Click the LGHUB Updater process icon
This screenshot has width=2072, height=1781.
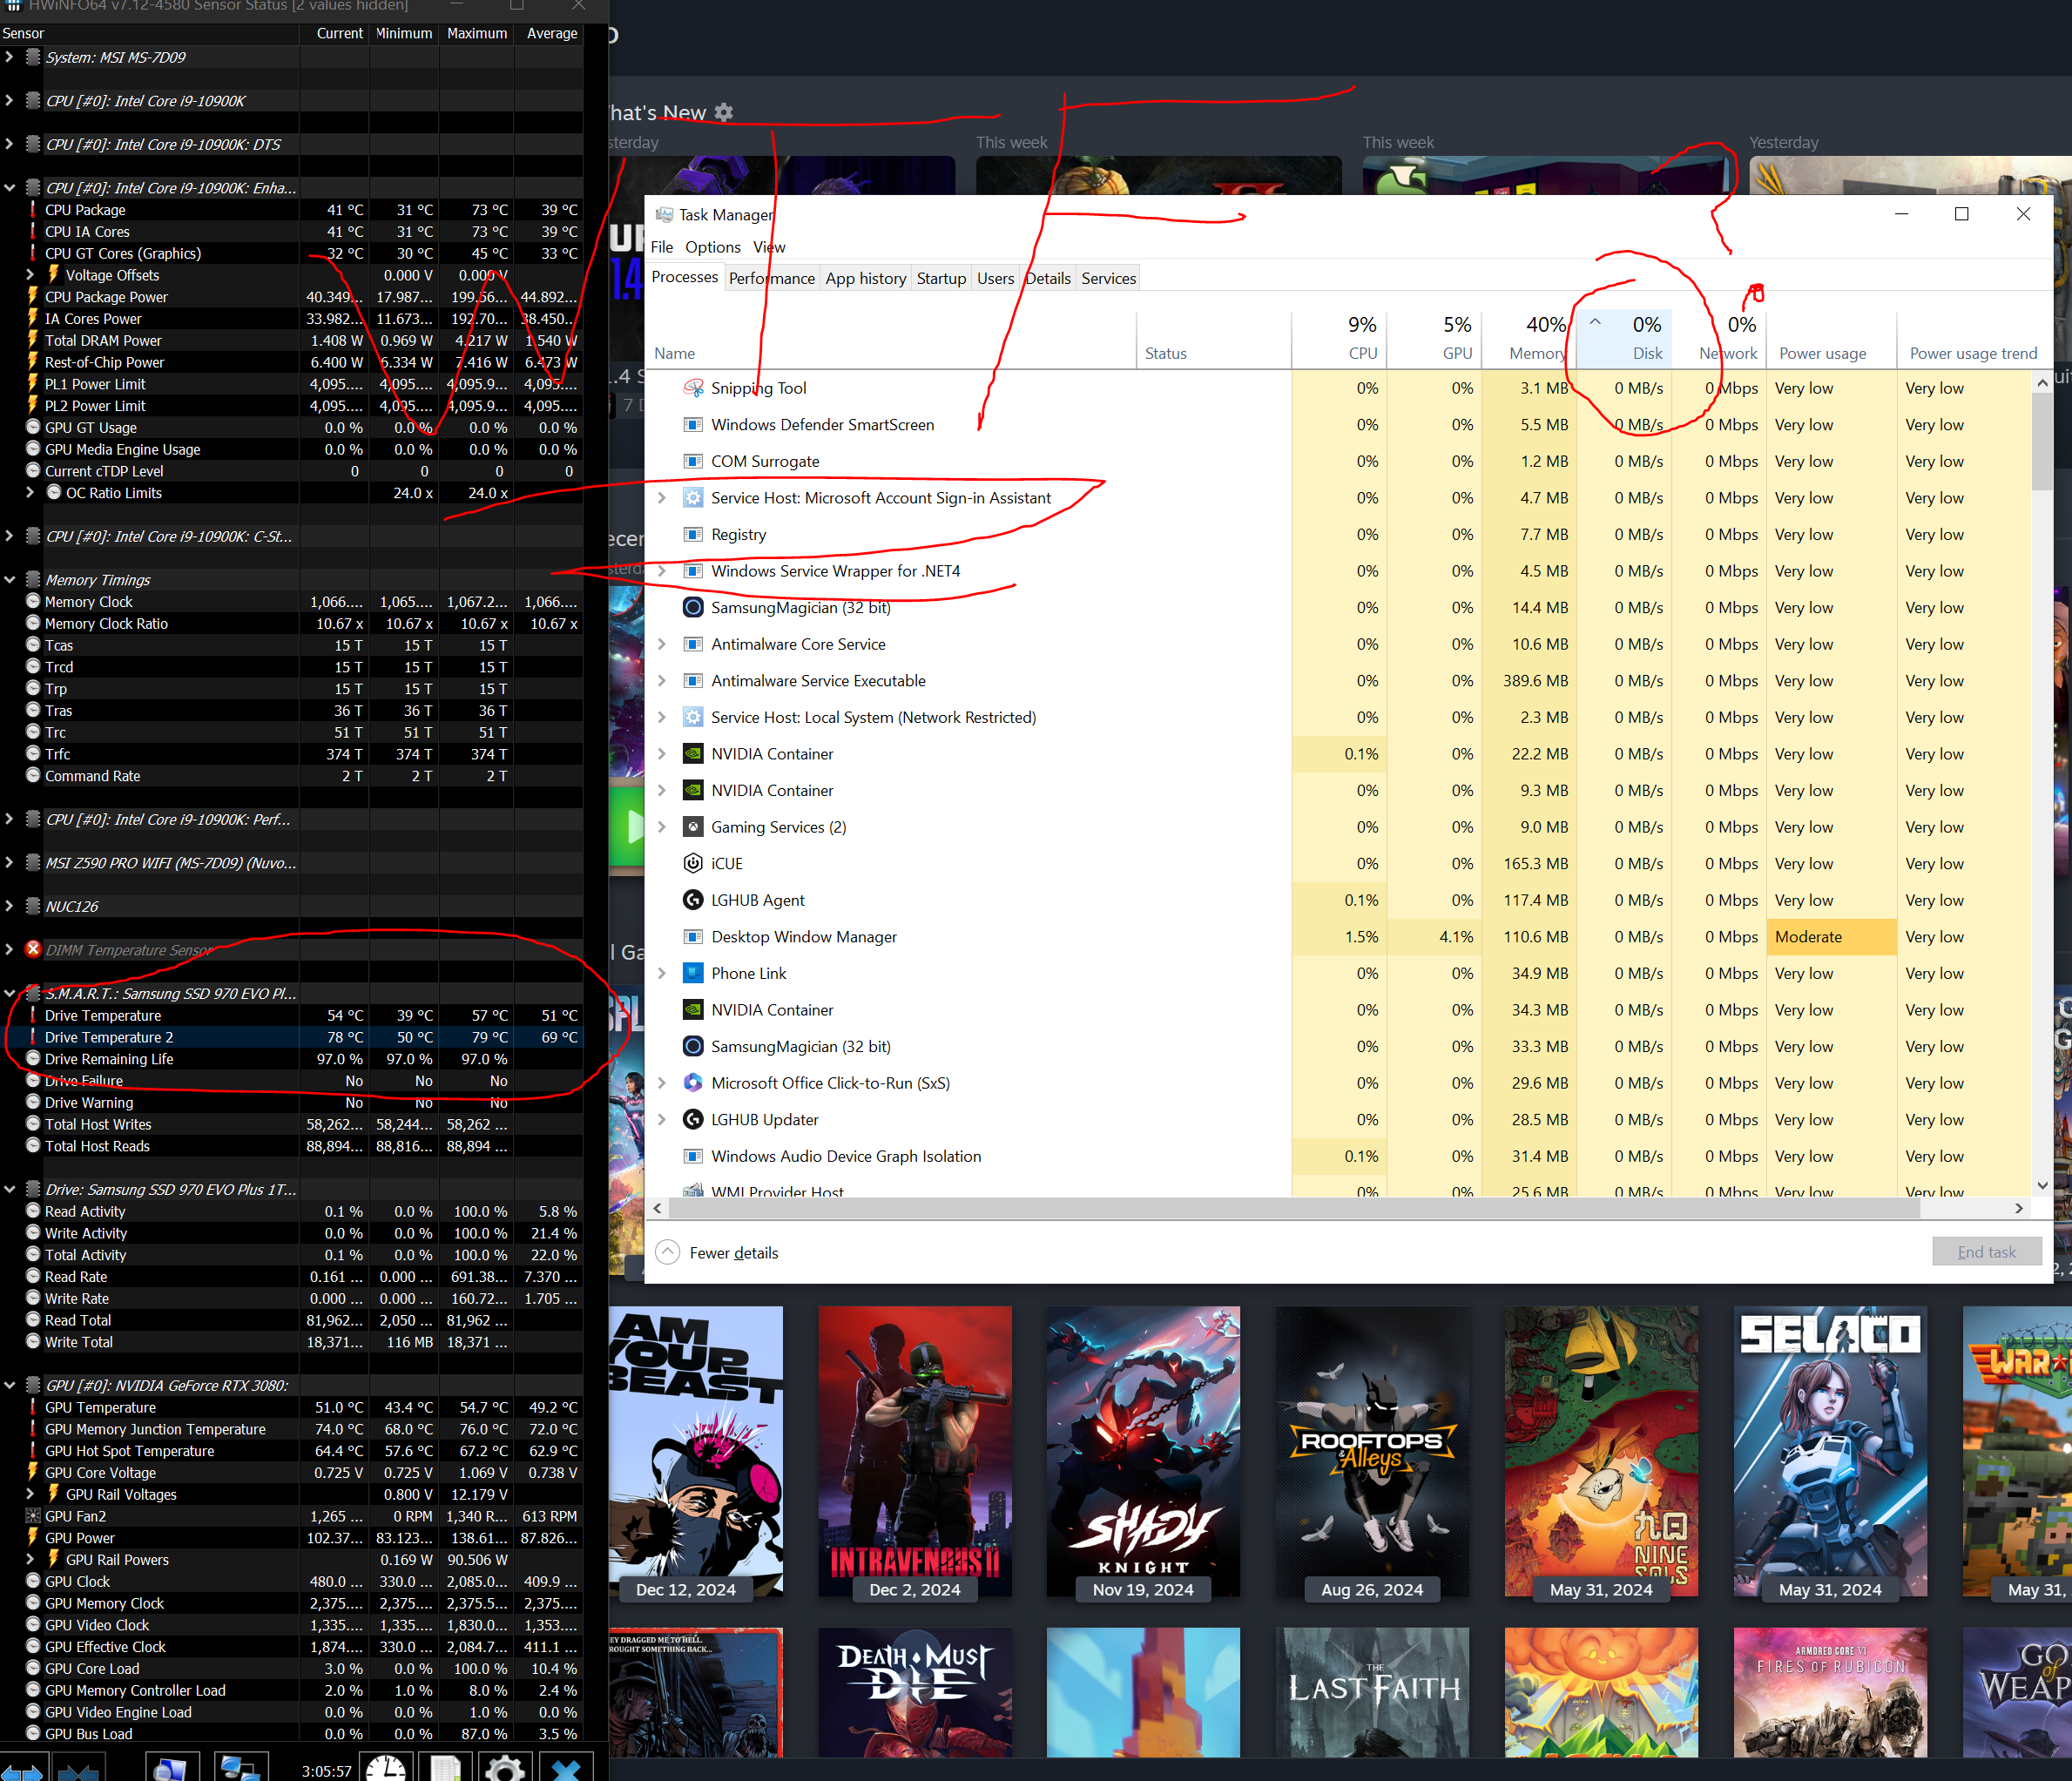point(693,1119)
